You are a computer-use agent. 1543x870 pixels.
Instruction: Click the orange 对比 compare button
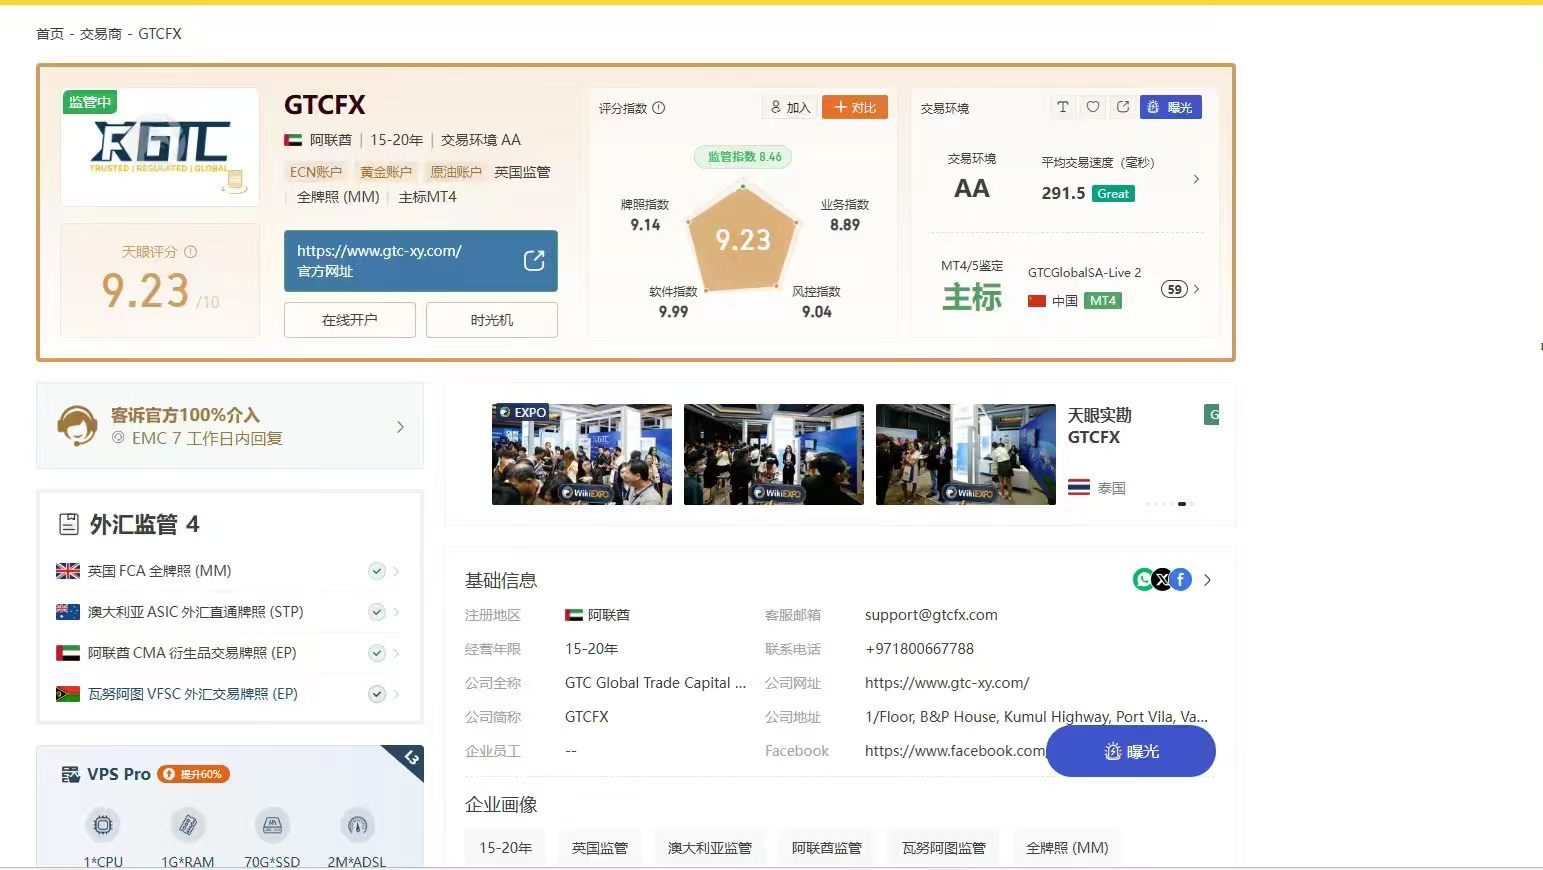[855, 107]
